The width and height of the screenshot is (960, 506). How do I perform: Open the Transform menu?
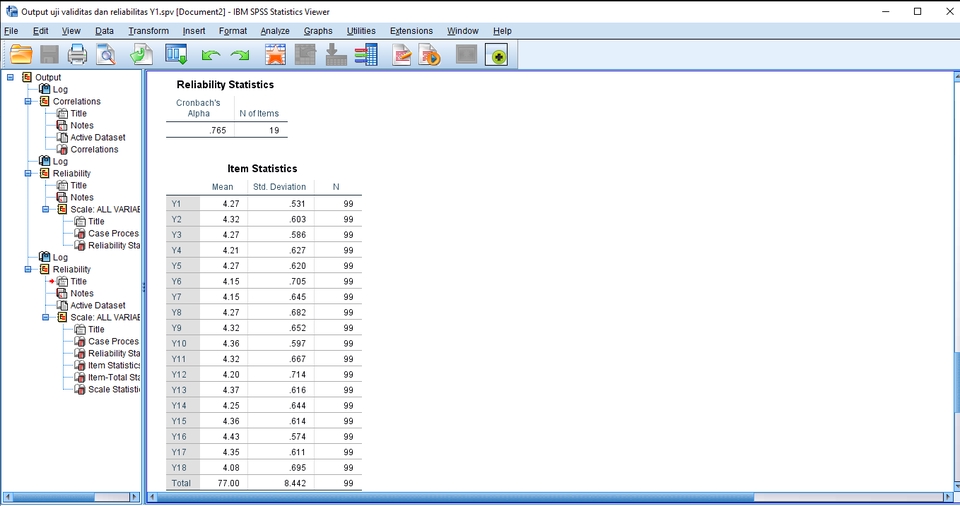pyautogui.click(x=149, y=31)
